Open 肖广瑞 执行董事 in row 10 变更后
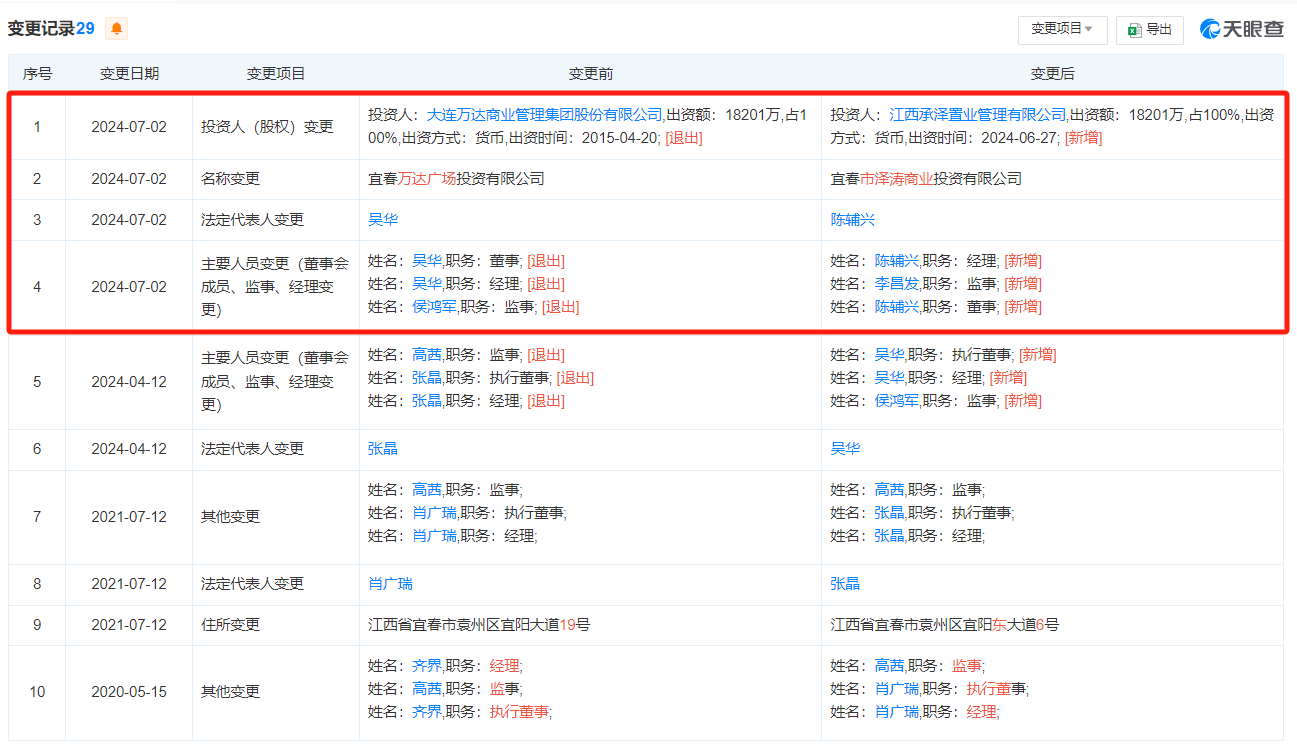Viewport: 1297px width, 747px height. (x=897, y=689)
